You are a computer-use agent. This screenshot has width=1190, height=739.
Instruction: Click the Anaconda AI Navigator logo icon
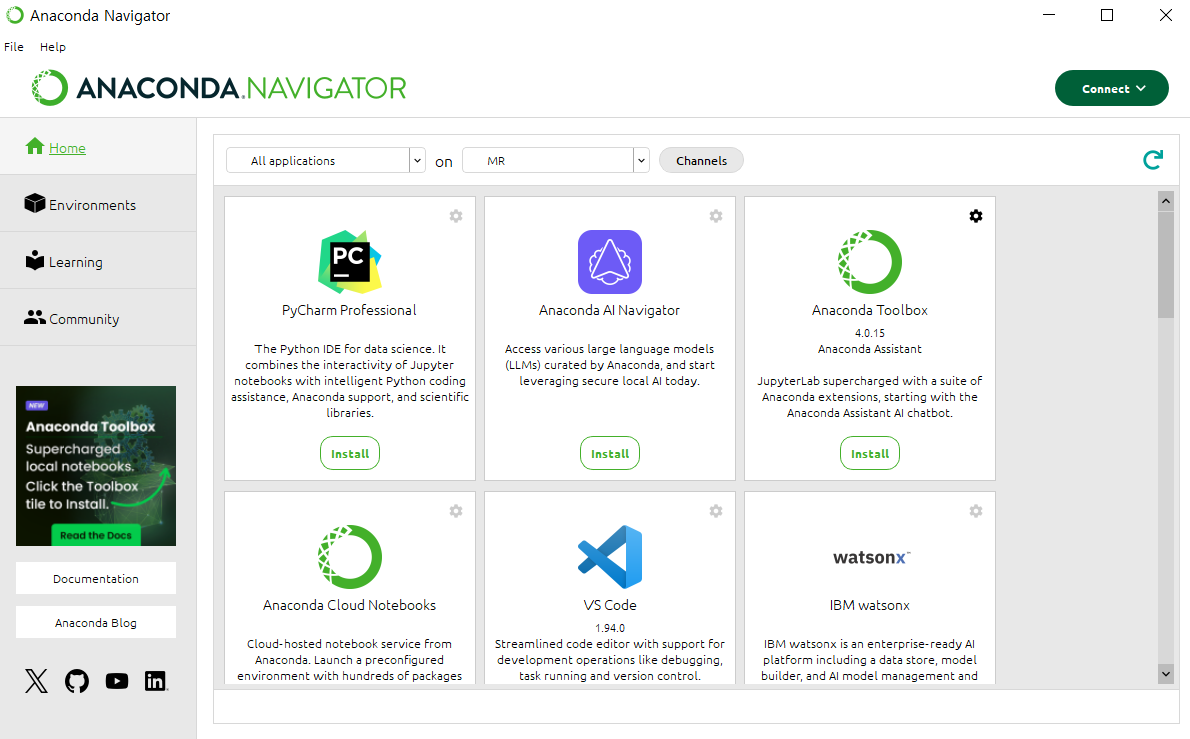pyautogui.click(x=609, y=262)
